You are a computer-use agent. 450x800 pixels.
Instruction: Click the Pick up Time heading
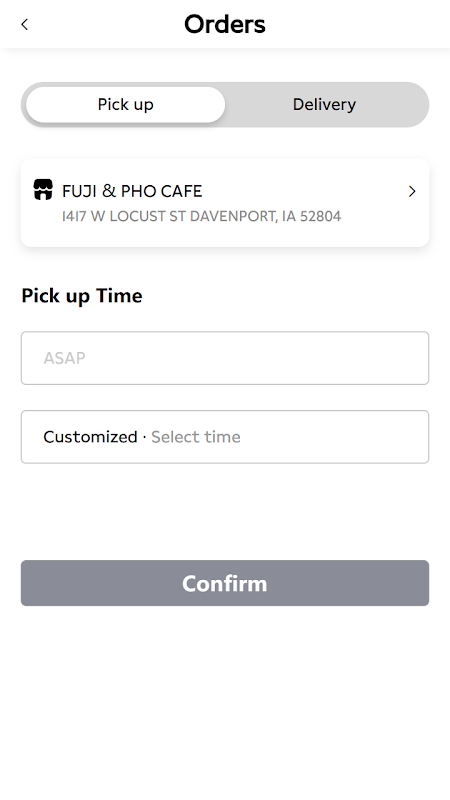pos(82,296)
